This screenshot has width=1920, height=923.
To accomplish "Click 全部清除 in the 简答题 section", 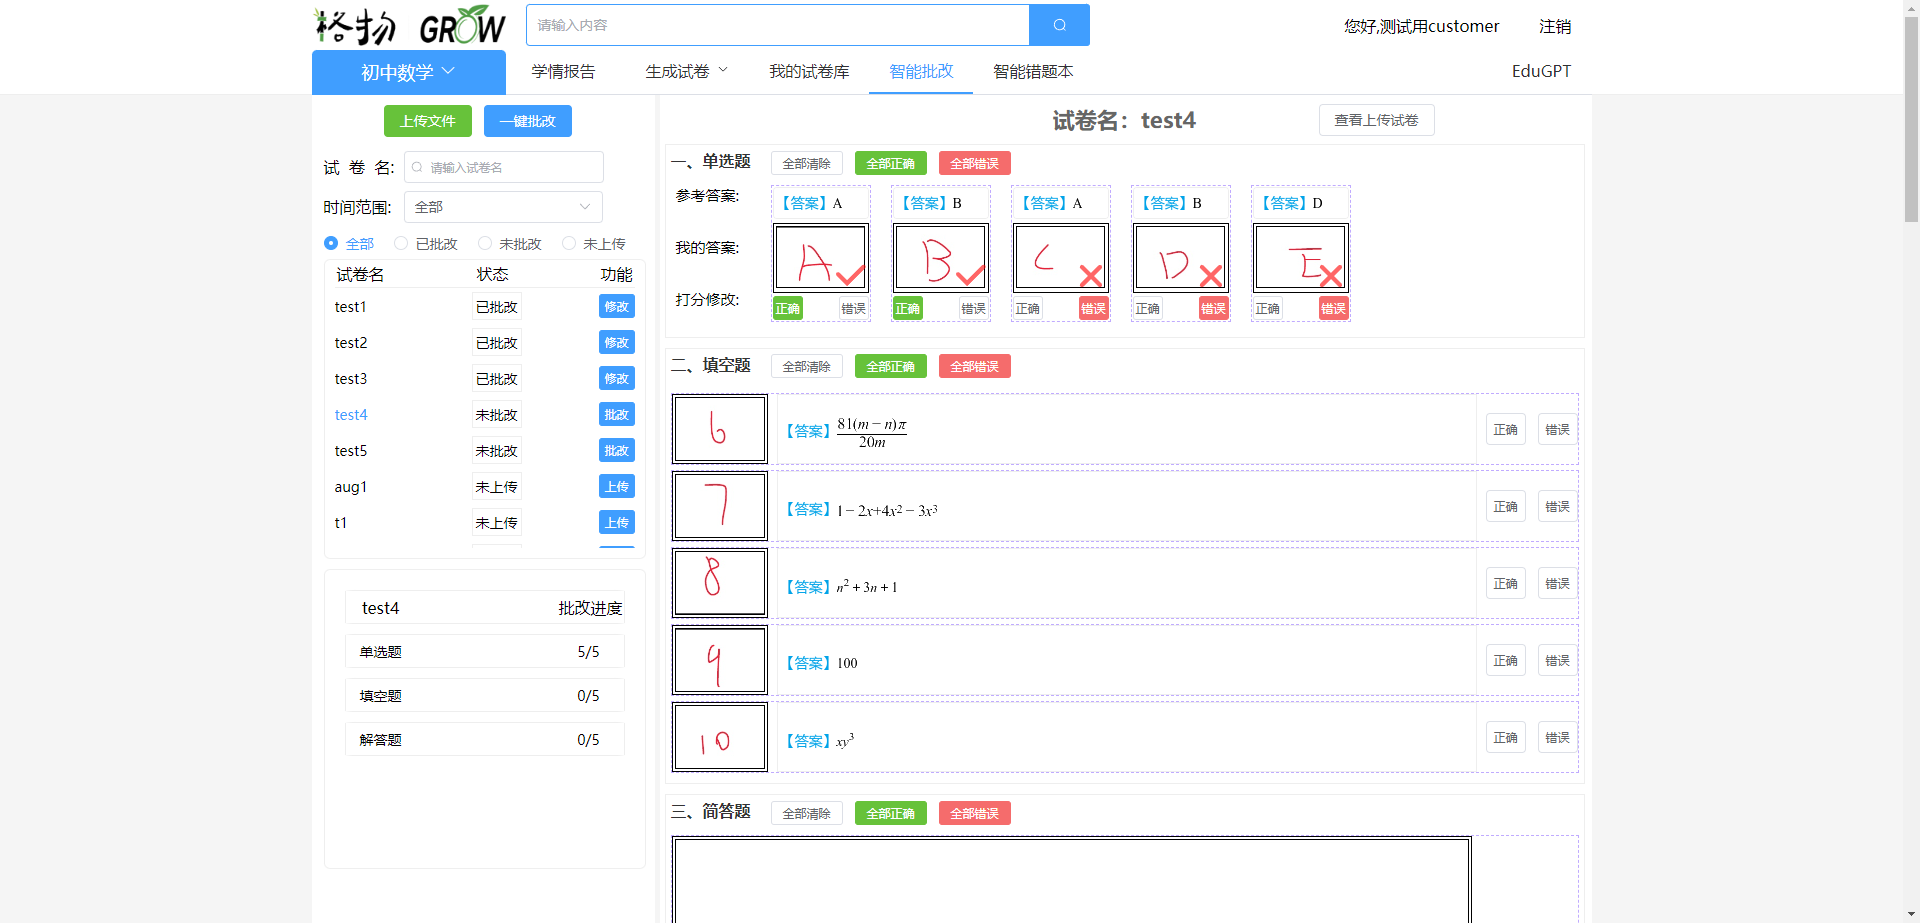I will [807, 813].
